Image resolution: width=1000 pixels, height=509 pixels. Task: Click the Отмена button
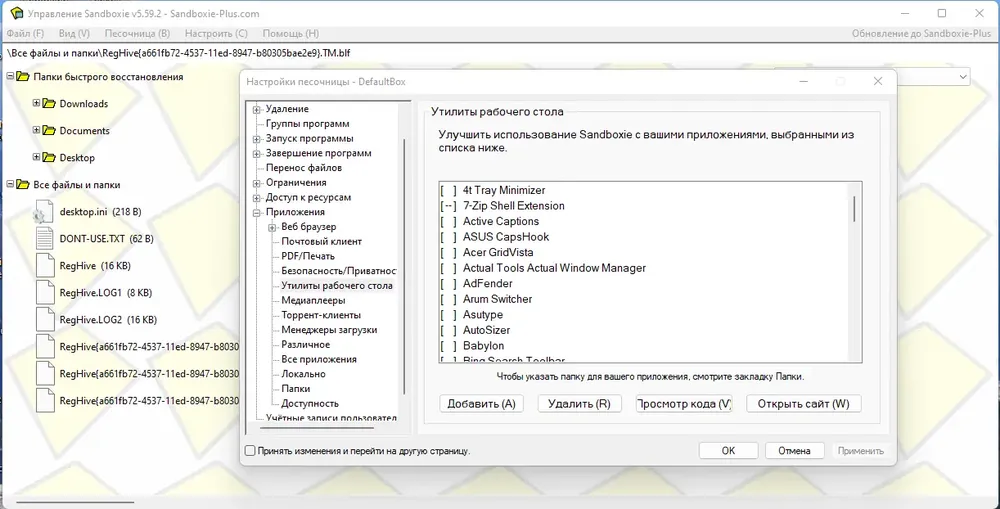(x=795, y=450)
